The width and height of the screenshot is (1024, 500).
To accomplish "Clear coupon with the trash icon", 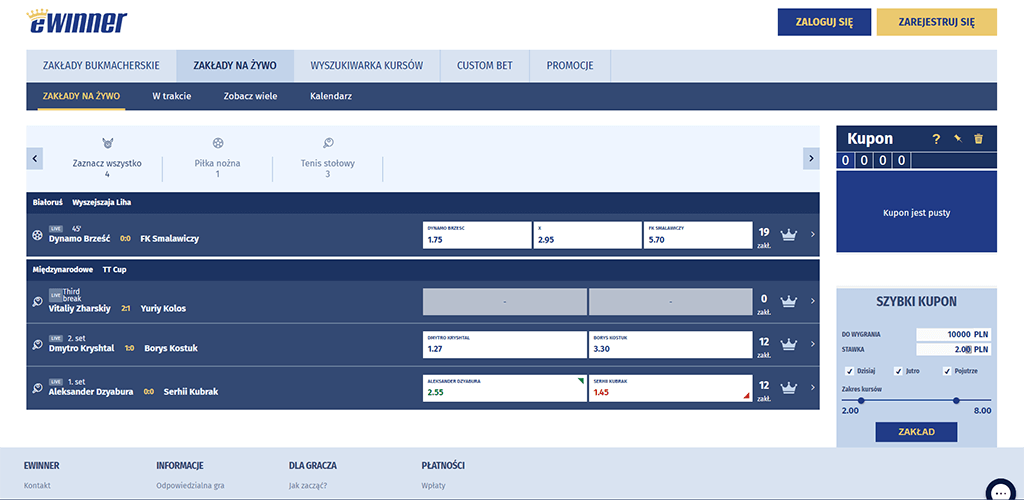I will pos(978,139).
